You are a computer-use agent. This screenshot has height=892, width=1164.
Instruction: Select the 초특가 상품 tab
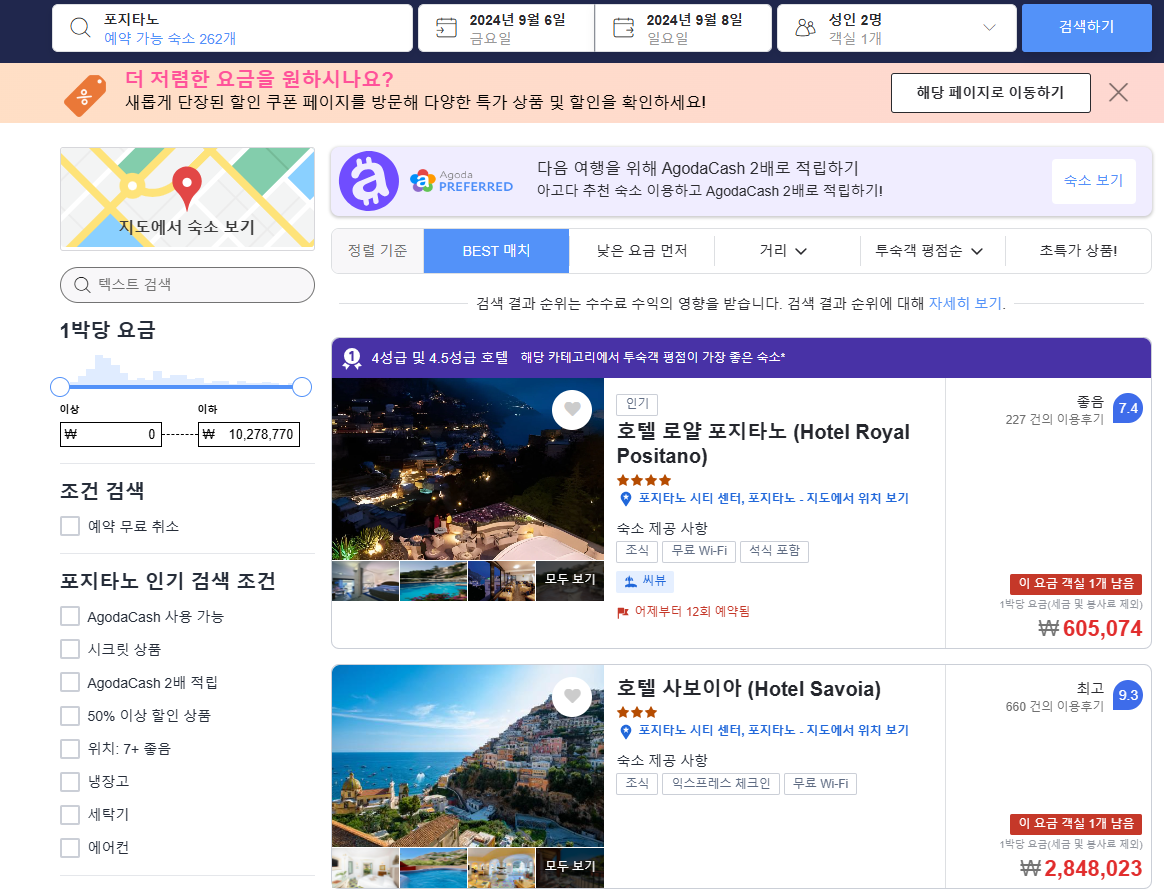pyautogui.click(x=1079, y=250)
